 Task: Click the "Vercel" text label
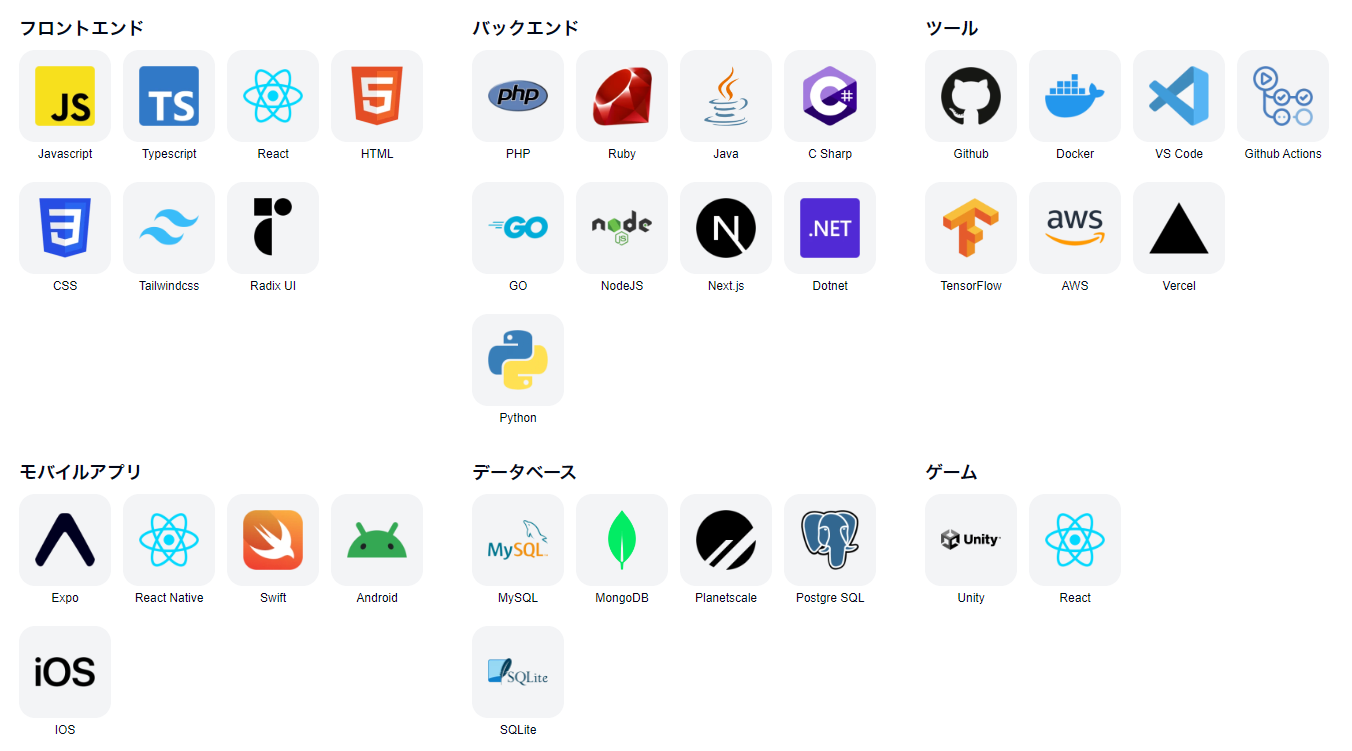1179,286
